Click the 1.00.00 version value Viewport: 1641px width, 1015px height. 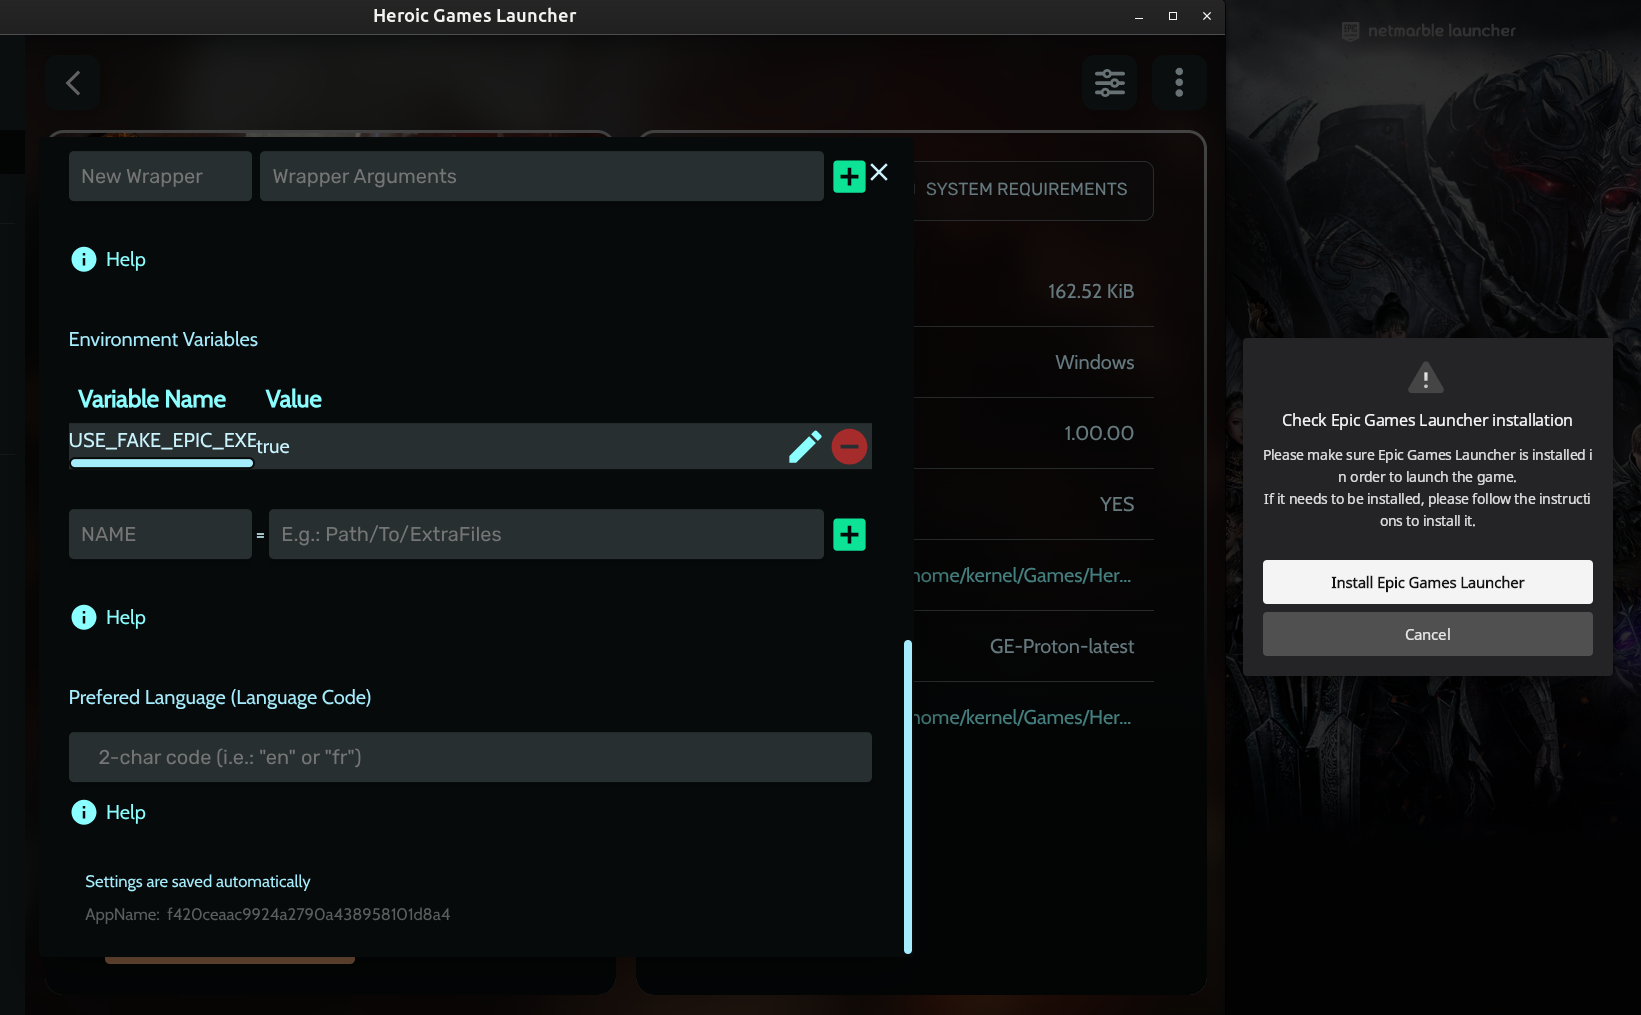pyautogui.click(x=1099, y=434)
